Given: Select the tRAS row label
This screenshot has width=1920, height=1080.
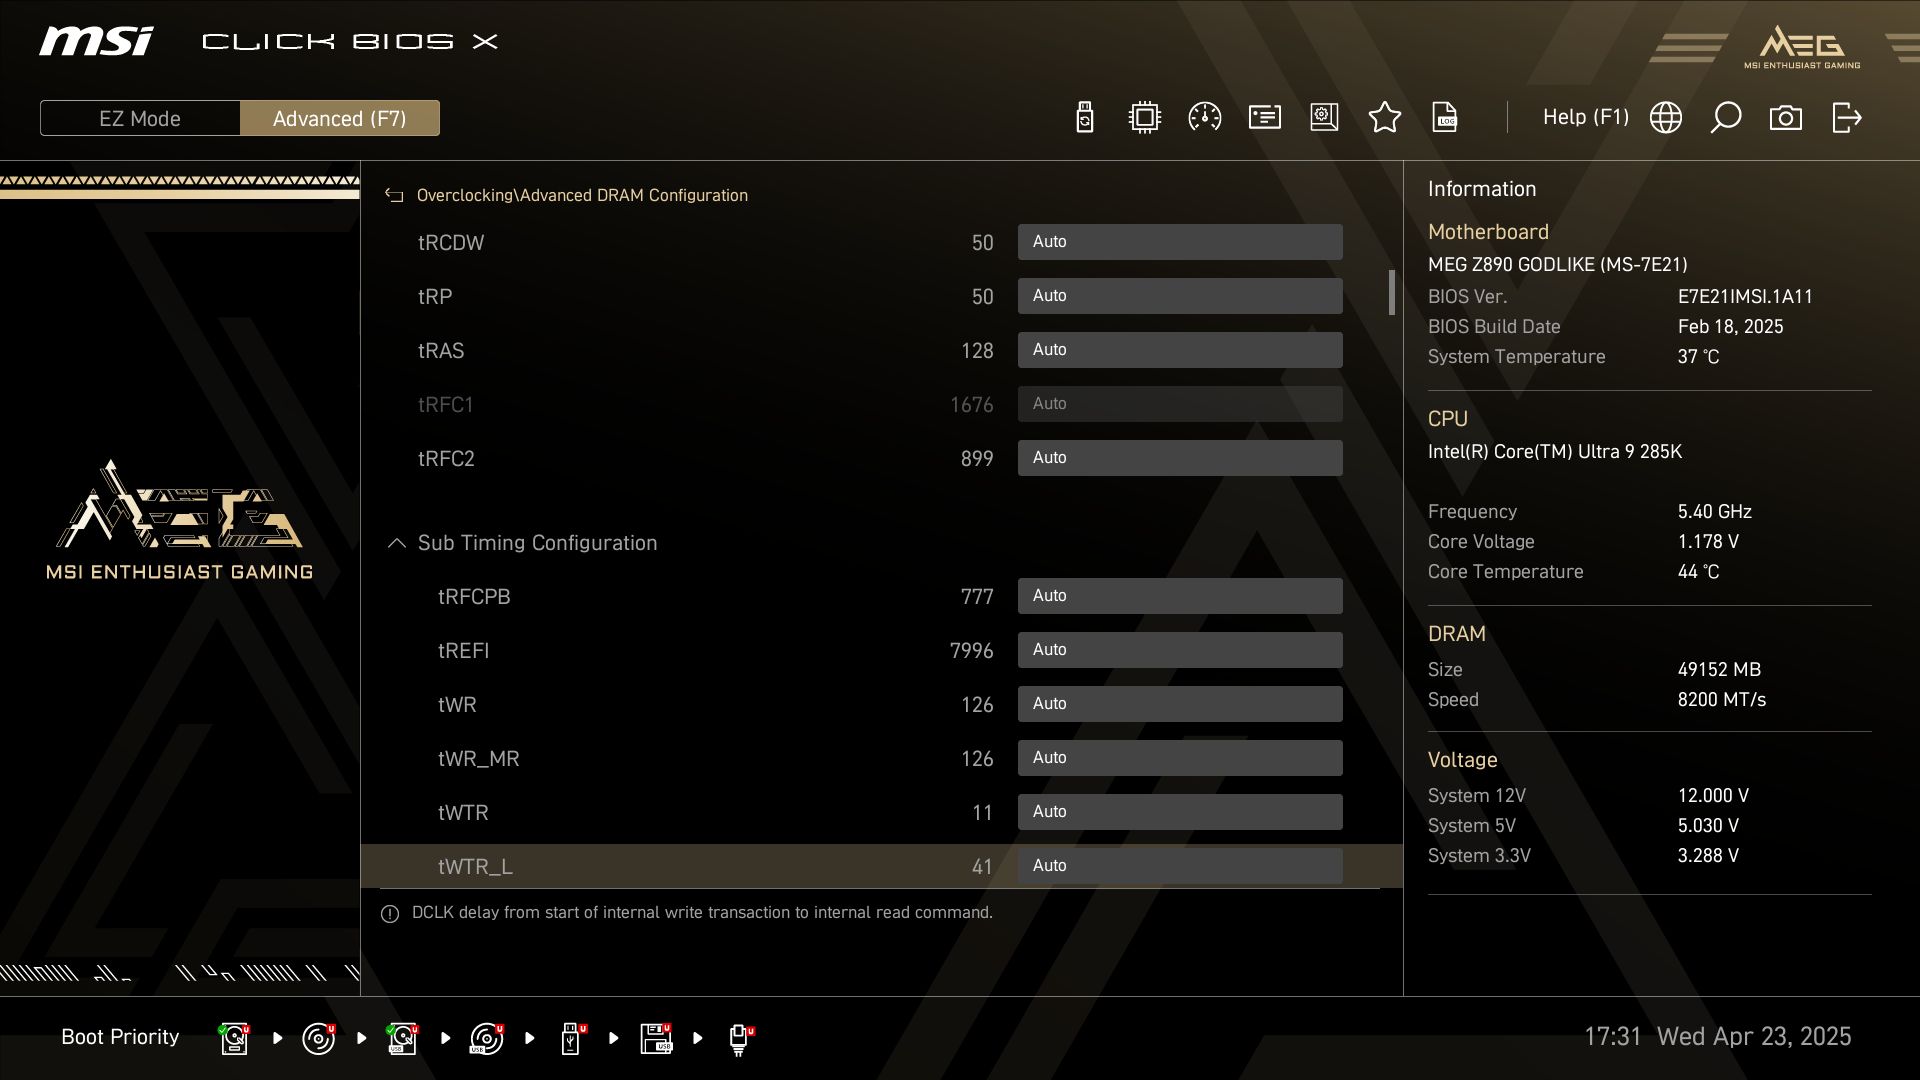Looking at the screenshot, I should (441, 351).
